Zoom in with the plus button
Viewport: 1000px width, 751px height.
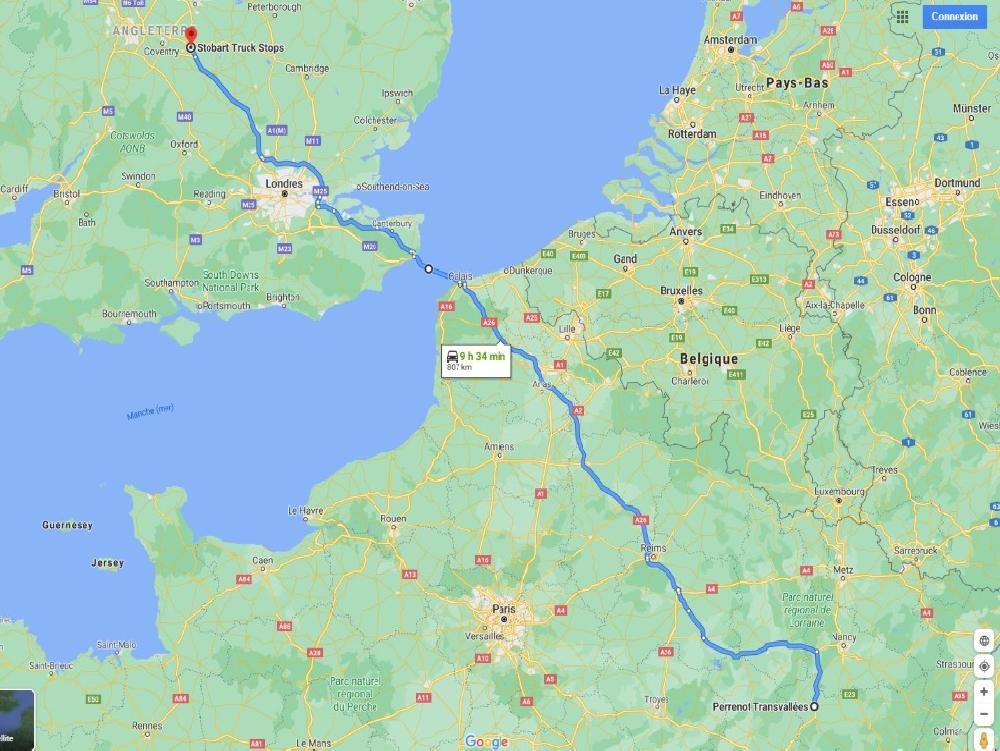point(984,692)
